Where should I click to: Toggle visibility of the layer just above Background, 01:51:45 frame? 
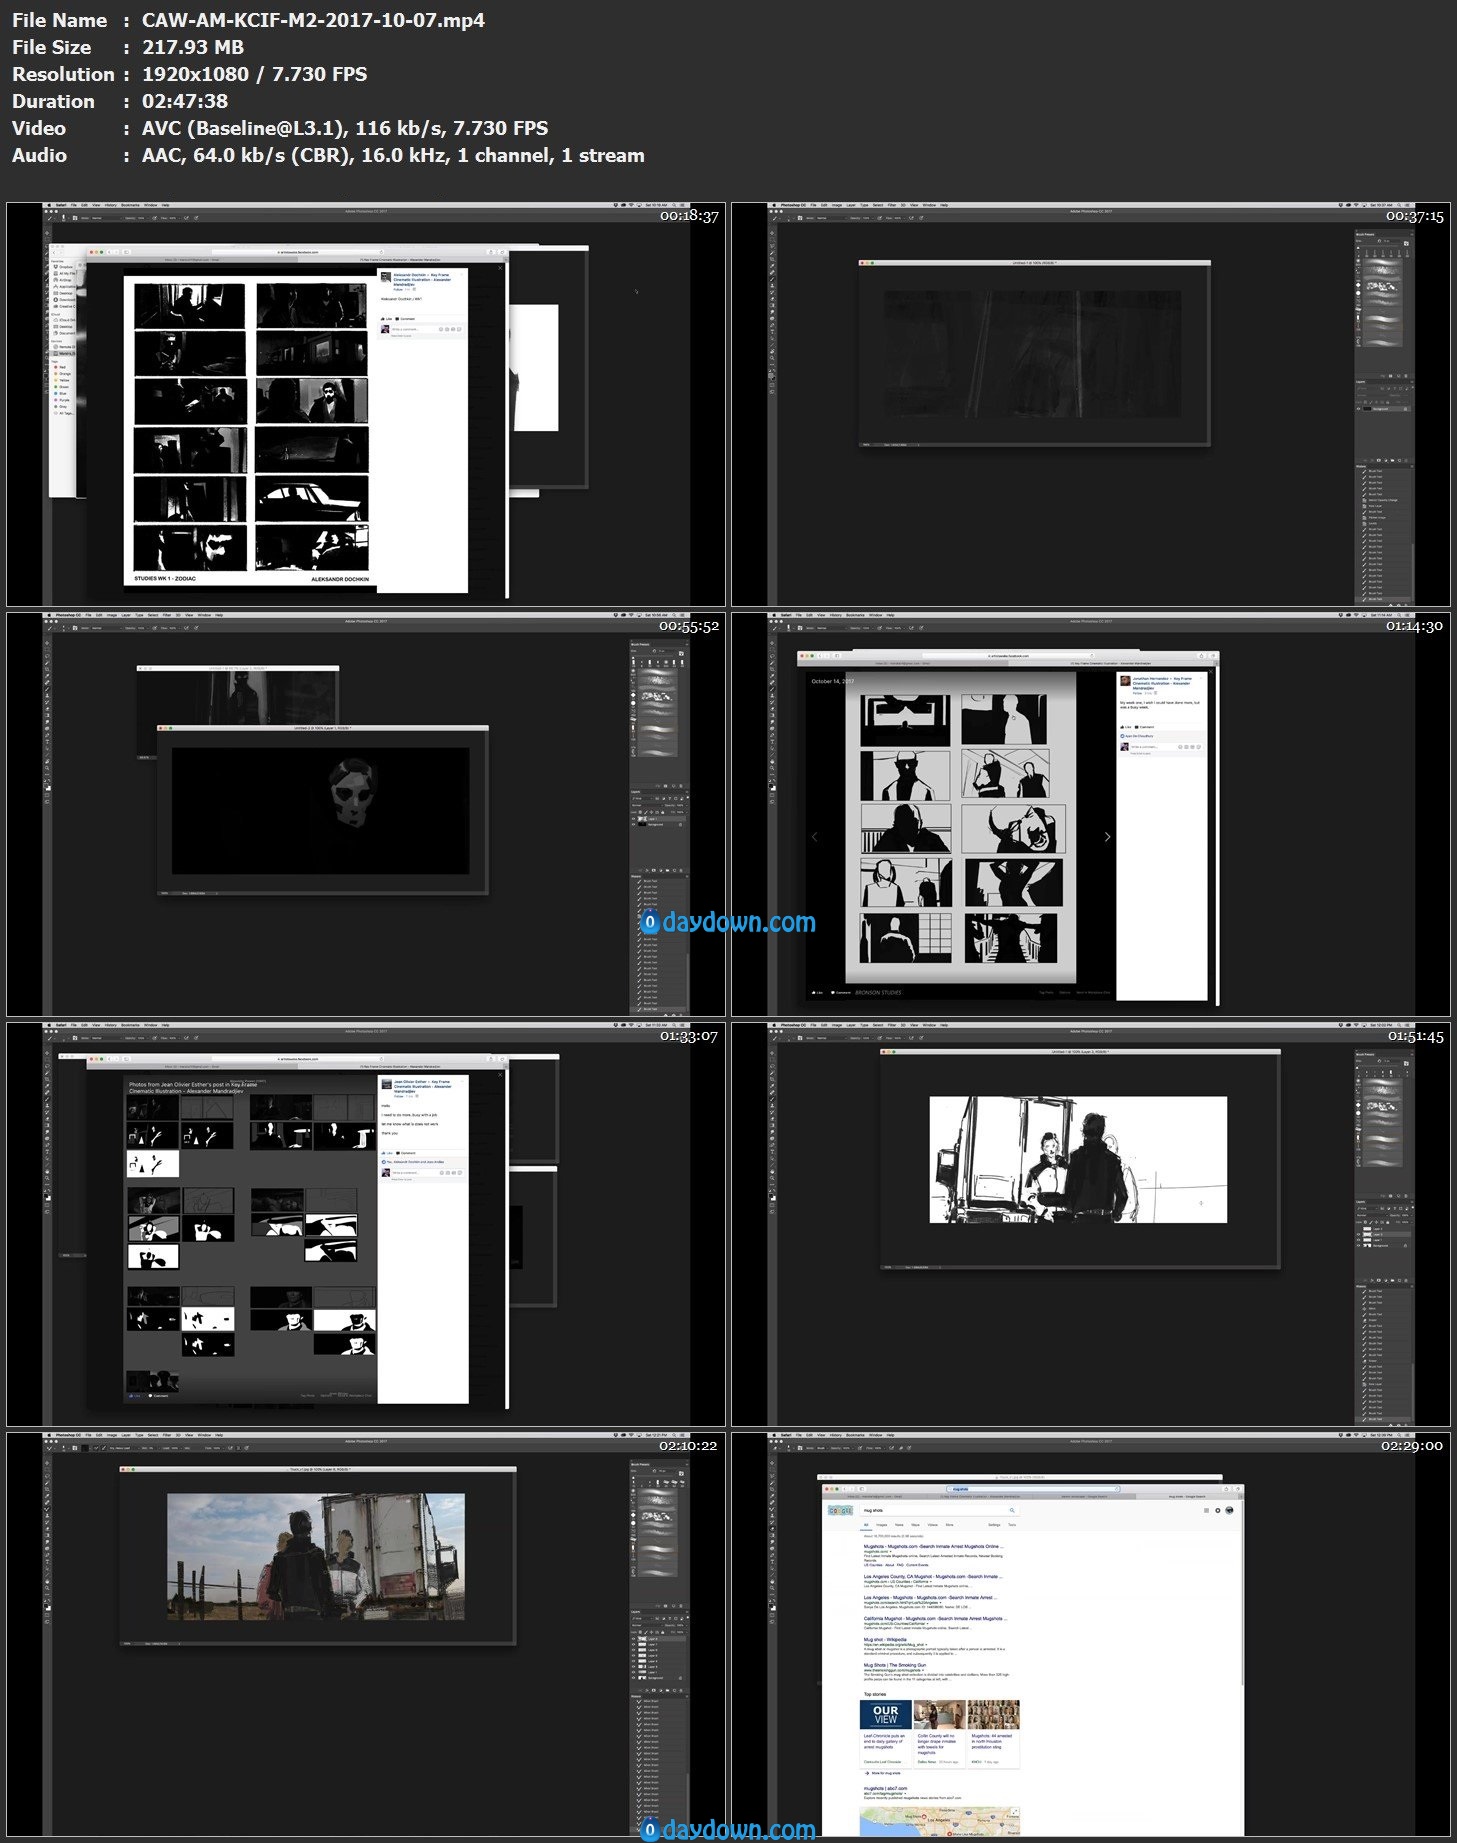[x=1359, y=1240]
